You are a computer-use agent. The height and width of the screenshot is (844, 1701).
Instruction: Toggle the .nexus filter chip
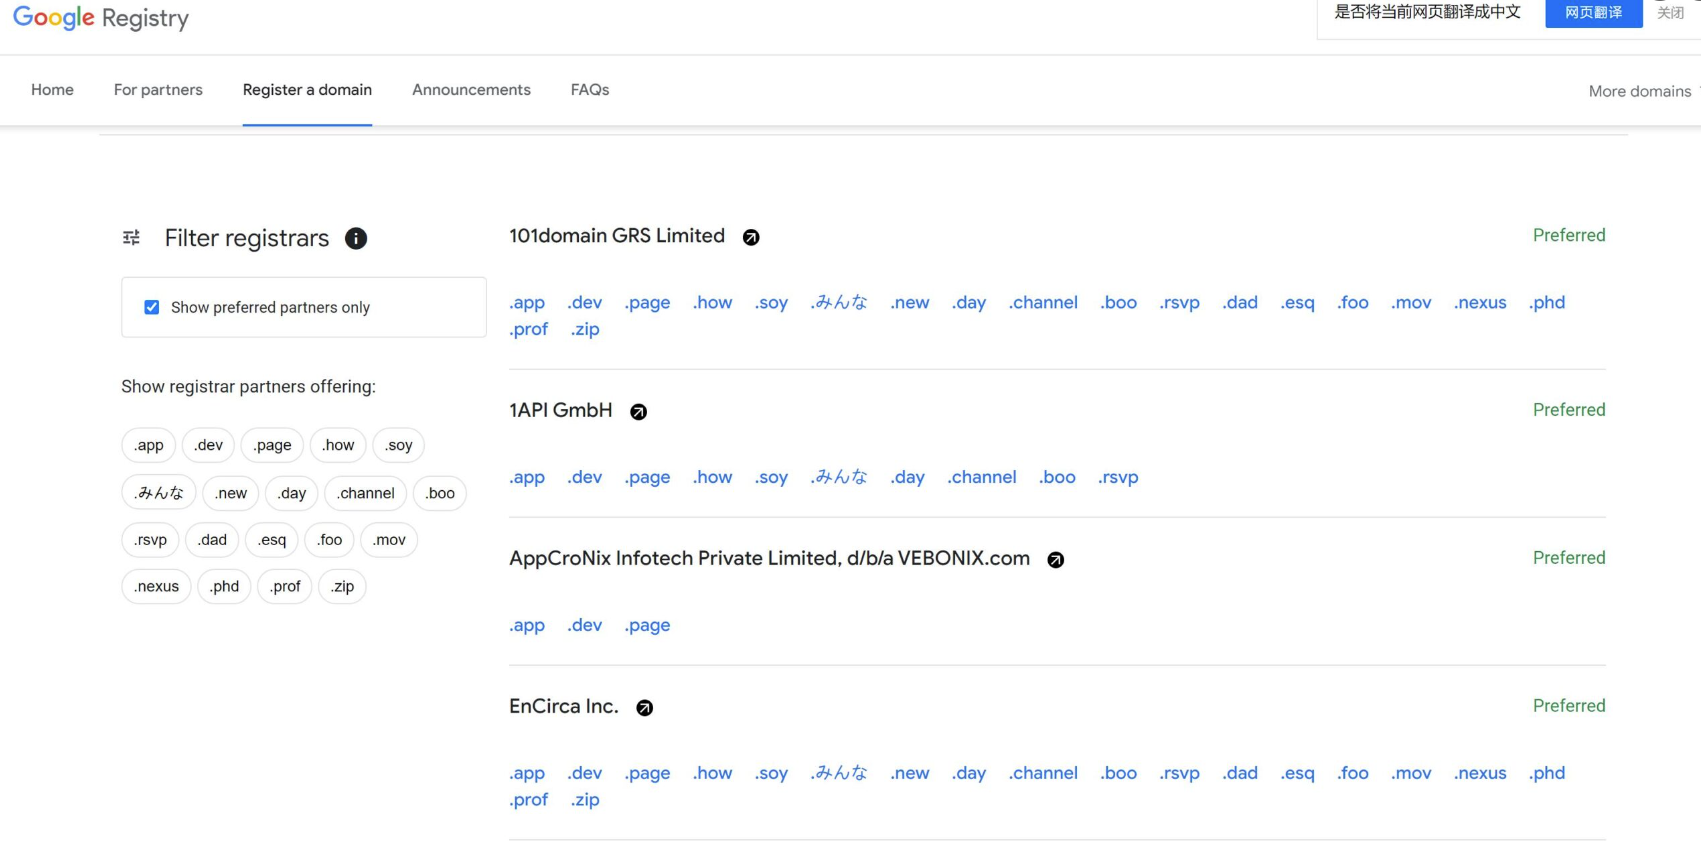[156, 586]
